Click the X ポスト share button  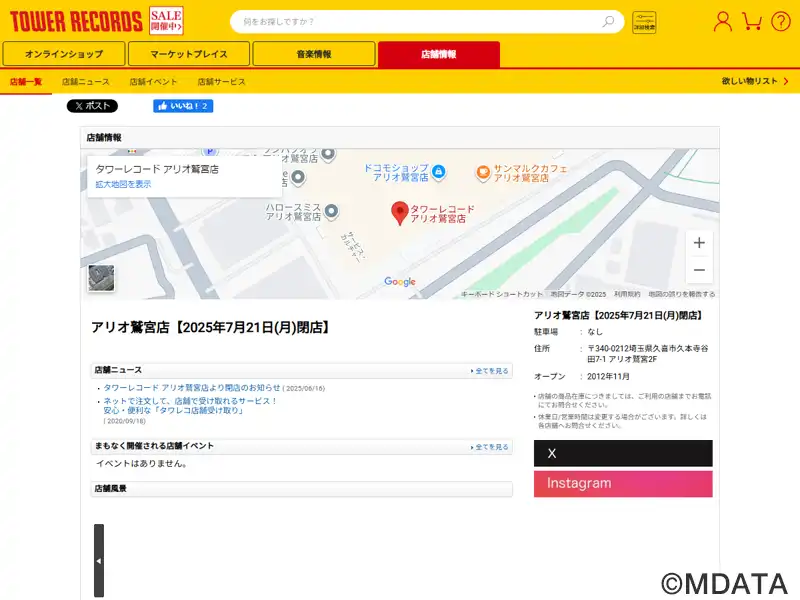[x=92, y=106]
